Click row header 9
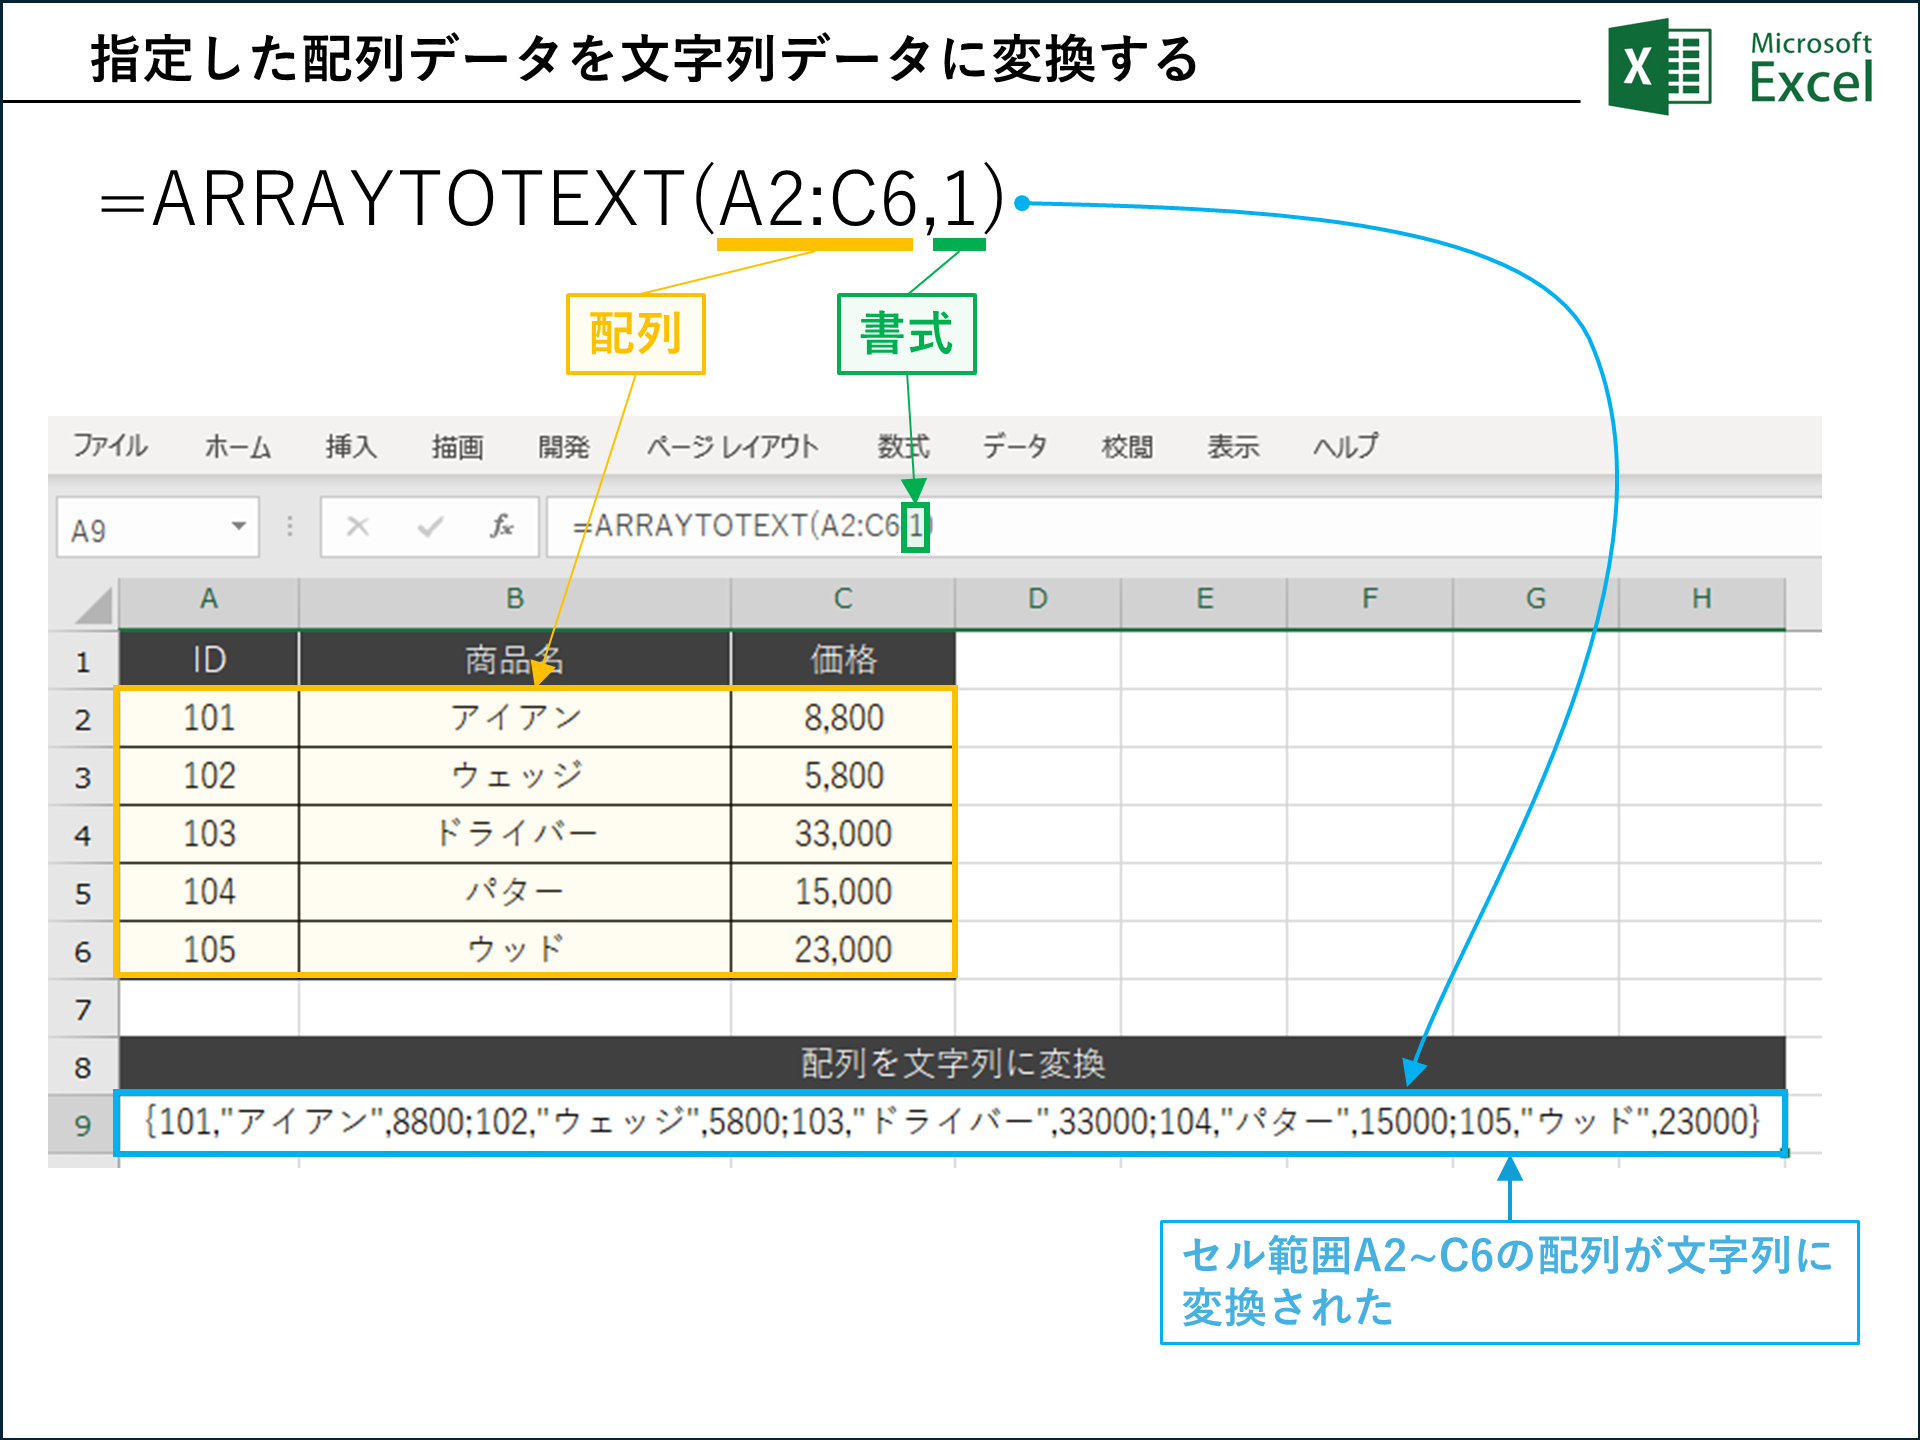Screen dimensions: 1920x1440 pos(82,1124)
